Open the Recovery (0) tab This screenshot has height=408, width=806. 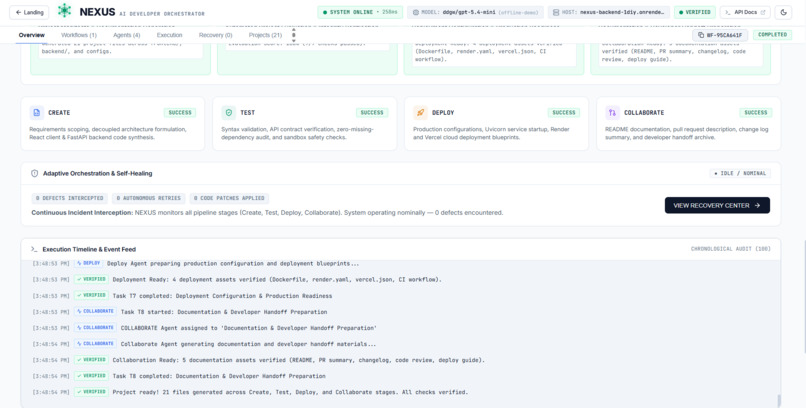pos(215,35)
